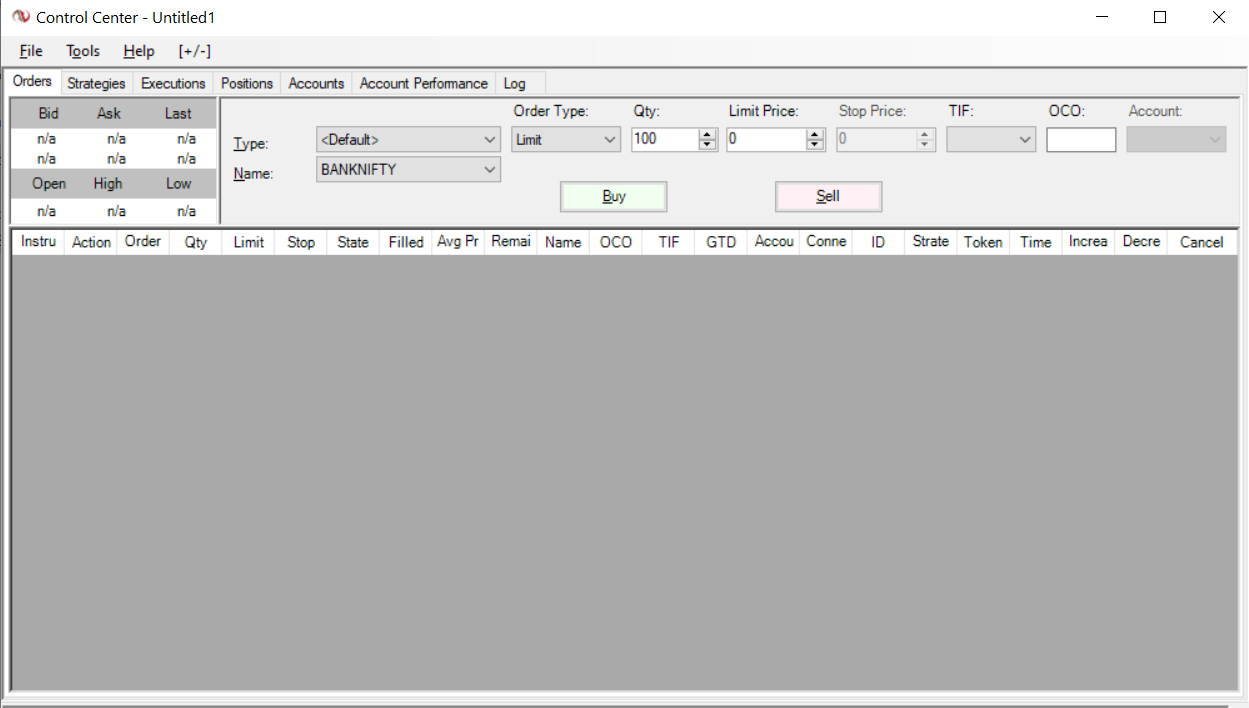Open the Help menu
Image resolution: width=1249 pixels, height=708 pixels.
coord(139,51)
